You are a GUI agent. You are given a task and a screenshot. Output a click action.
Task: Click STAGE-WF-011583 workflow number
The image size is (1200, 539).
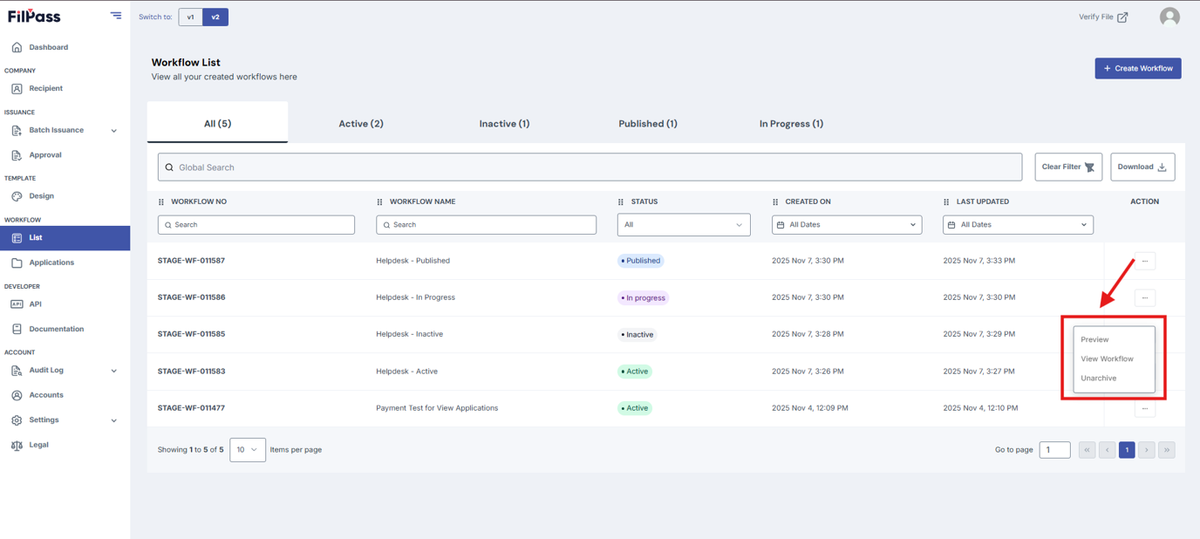[191, 371]
